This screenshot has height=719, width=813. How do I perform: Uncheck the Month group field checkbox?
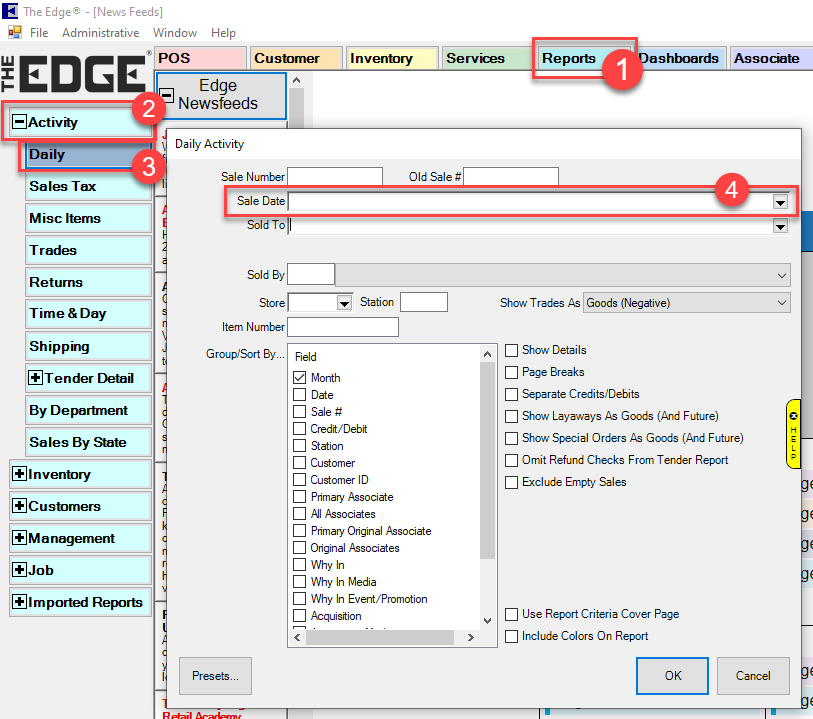(299, 378)
